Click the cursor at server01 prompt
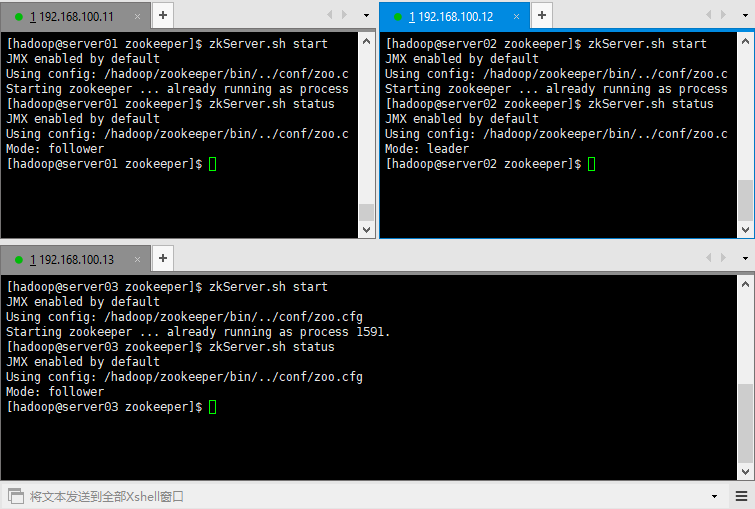Image resolution: width=755 pixels, height=509 pixels. coord(212,164)
